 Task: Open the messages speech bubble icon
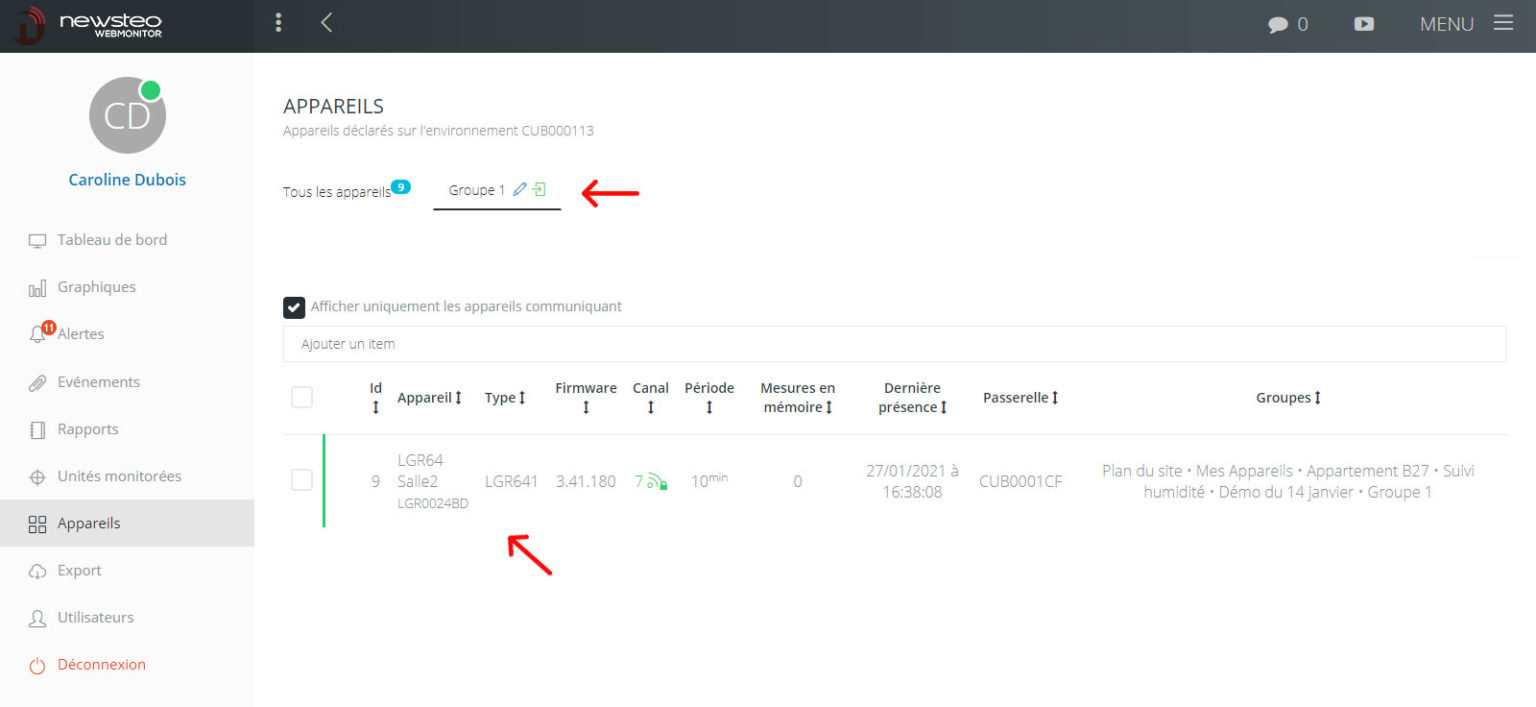pos(1277,25)
